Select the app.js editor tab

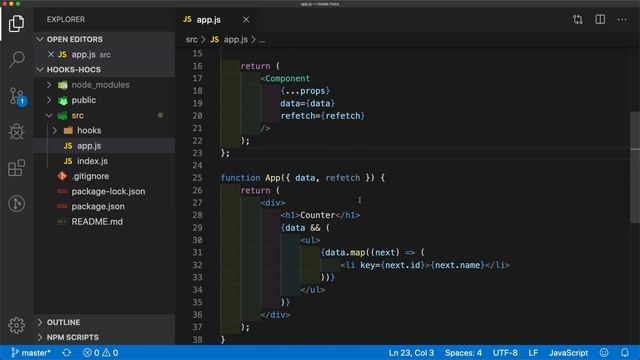tap(216, 20)
